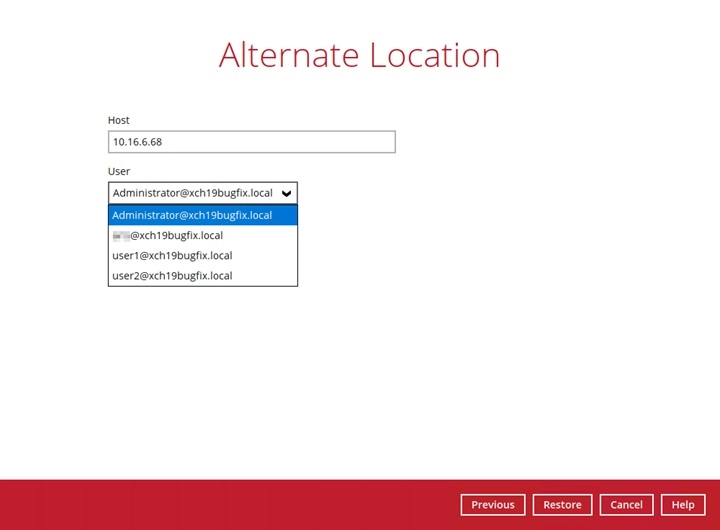Click the Host IP address input field
The width and height of the screenshot is (720, 530).
pyautogui.click(x=251, y=142)
